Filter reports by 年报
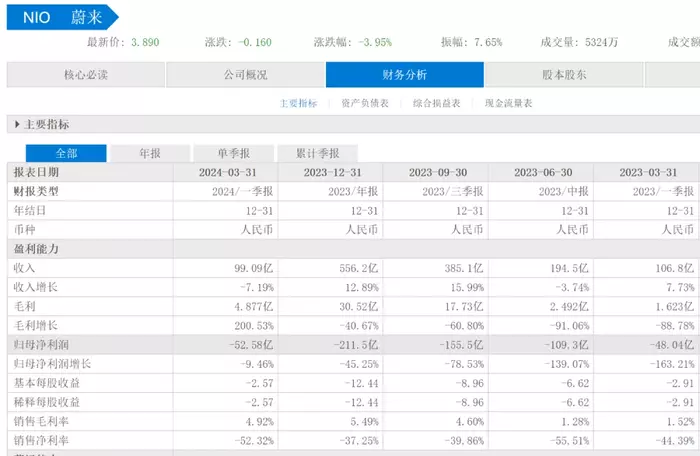Image resolution: width=700 pixels, height=456 pixels. (x=149, y=153)
